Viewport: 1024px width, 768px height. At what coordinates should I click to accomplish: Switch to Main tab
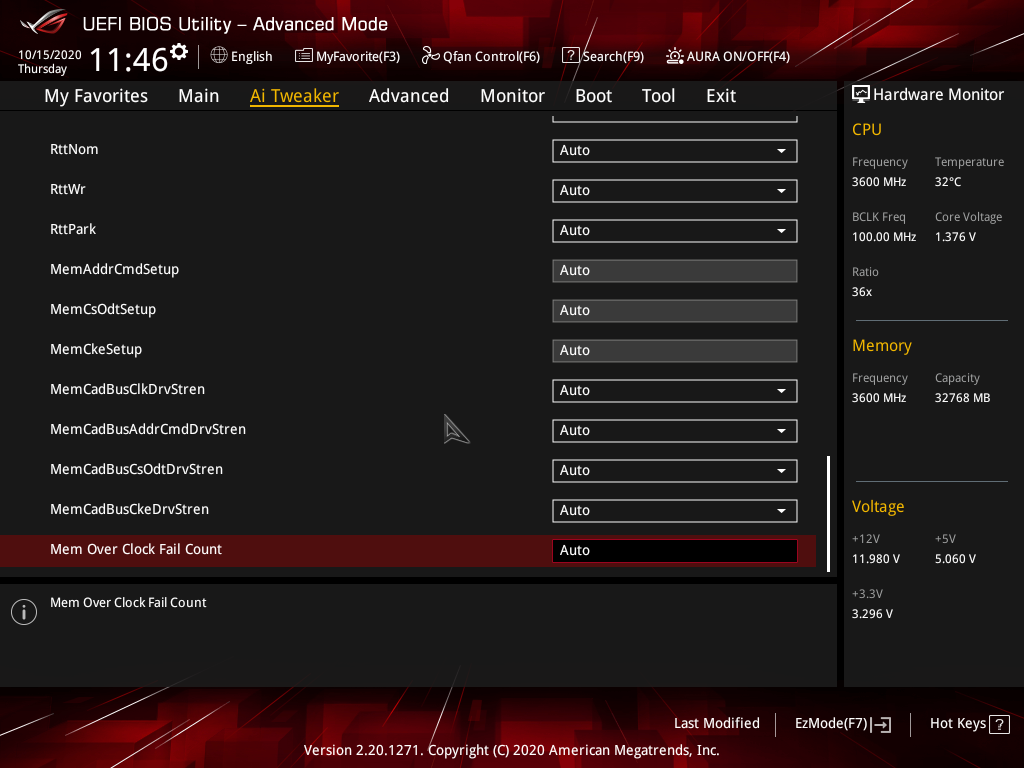199,95
